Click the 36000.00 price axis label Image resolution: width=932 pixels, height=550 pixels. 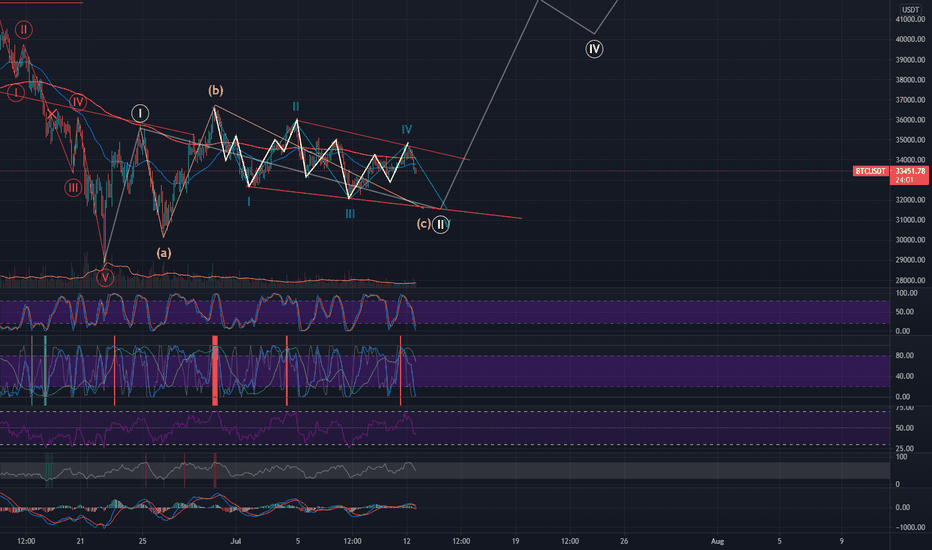(x=910, y=120)
